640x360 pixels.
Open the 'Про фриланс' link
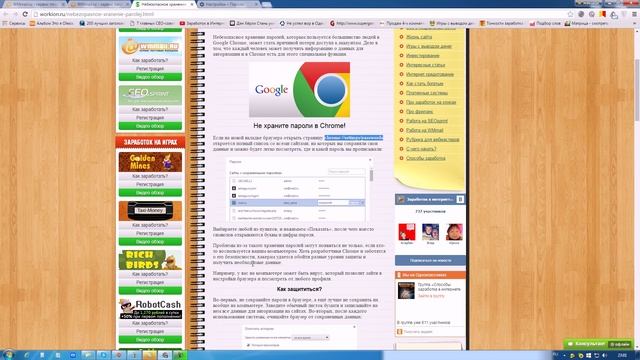[x=419, y=112]
